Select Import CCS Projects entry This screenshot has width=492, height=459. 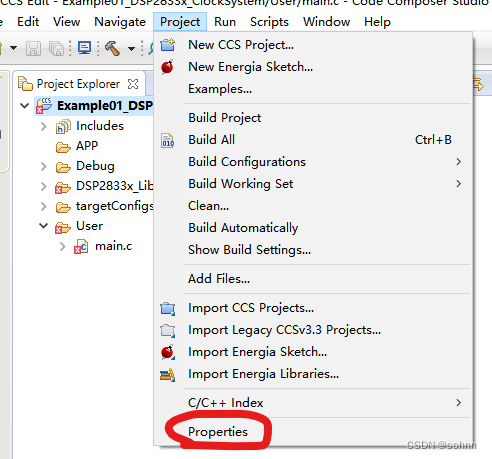pyautogui.click(x=313, y=308)
